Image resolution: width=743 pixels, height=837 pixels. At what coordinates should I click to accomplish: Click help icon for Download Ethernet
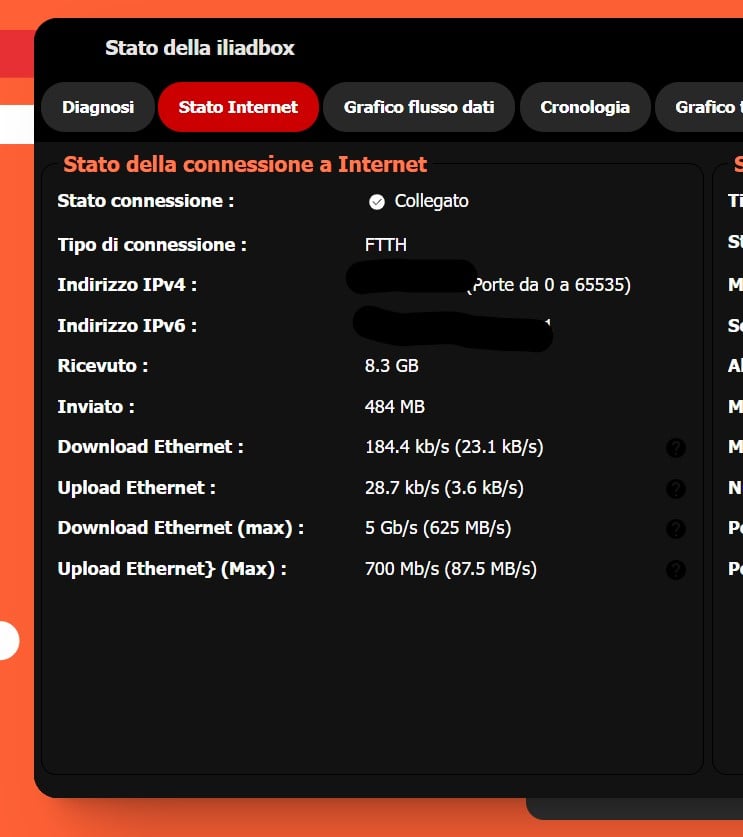click(676, 447)
